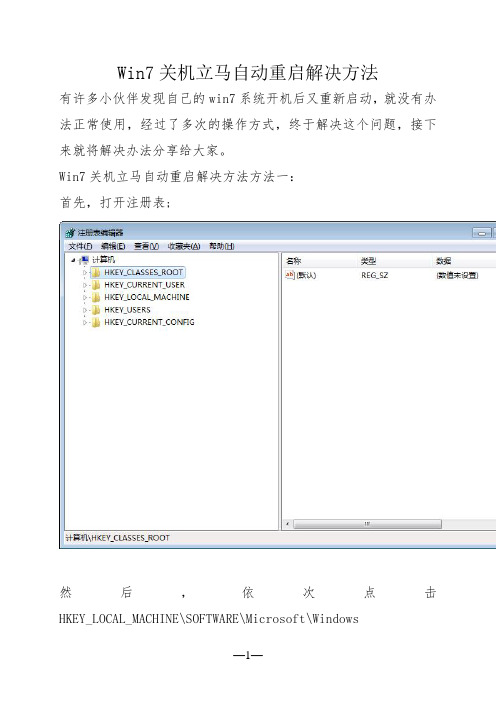Screen dimensions: 496x702
Task: Select the 计算机 root label
Action: [103, 260]
